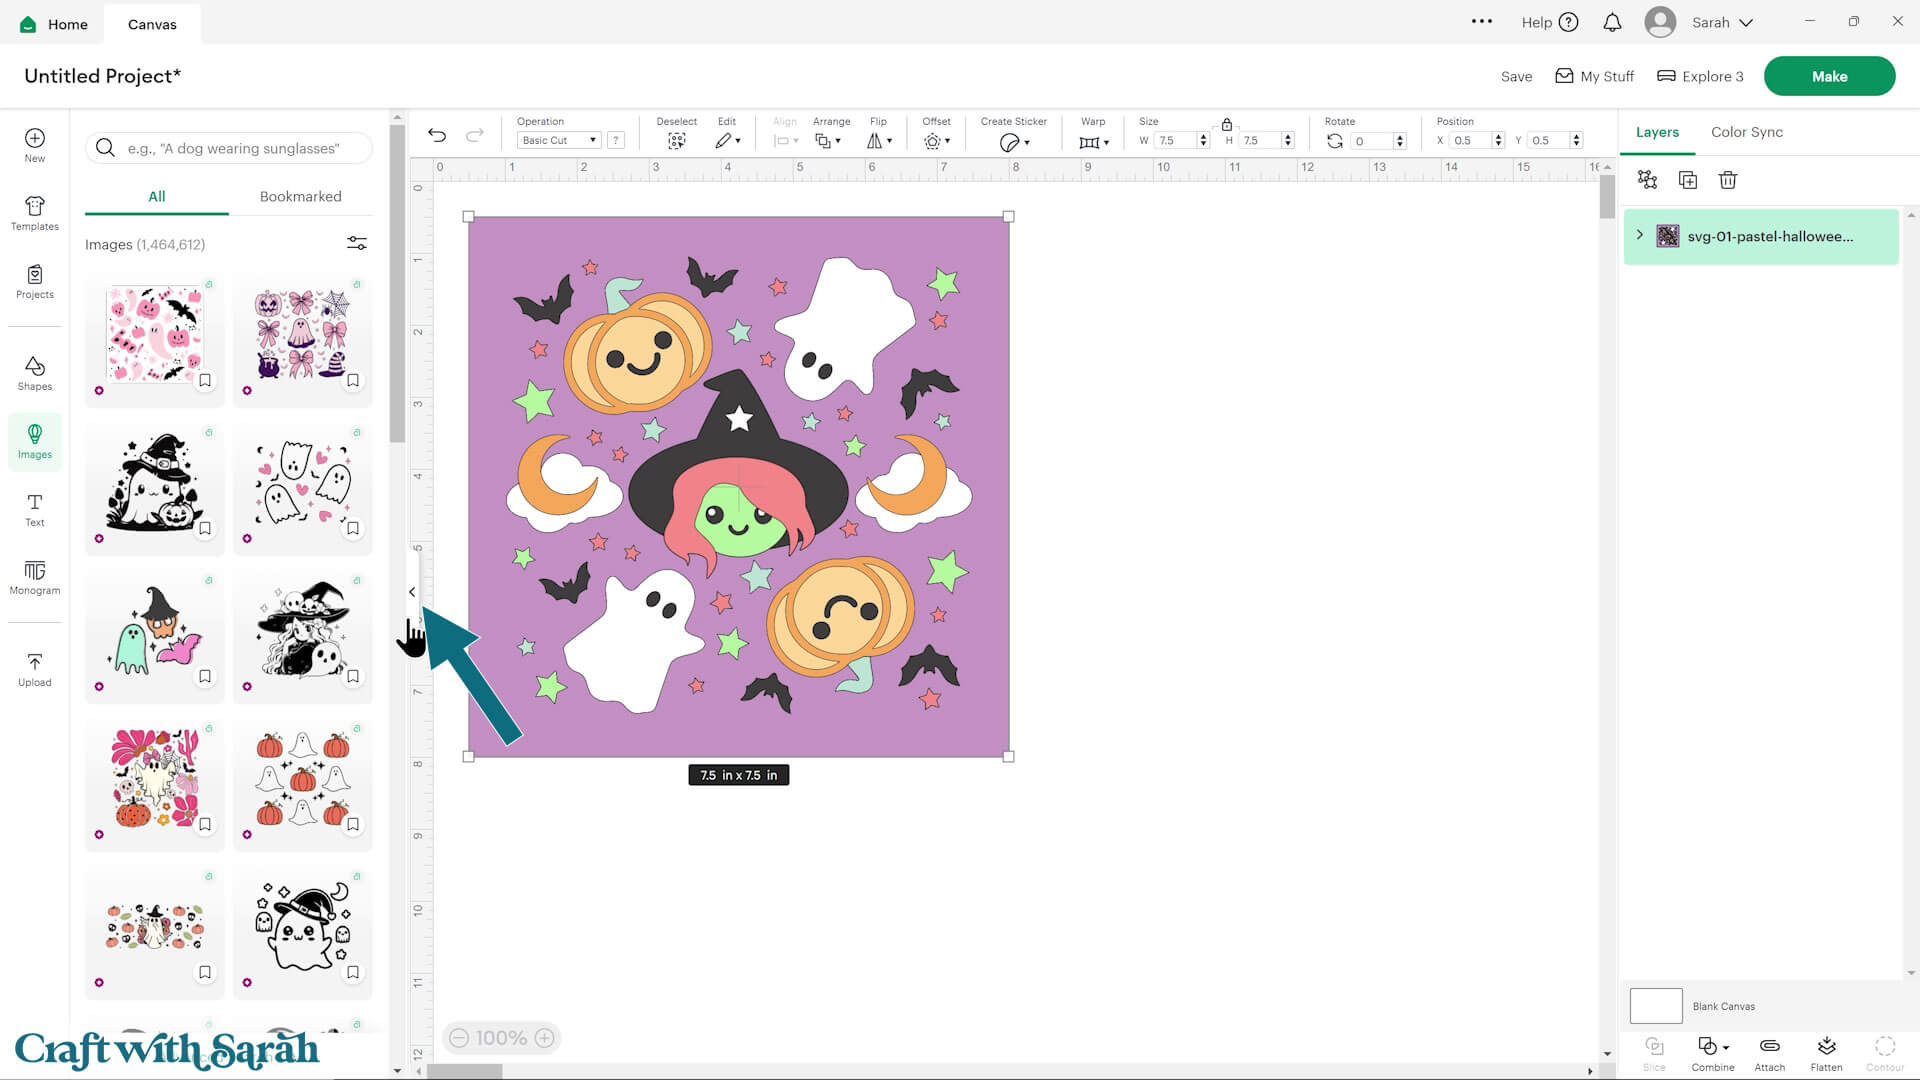Bookmark the pink ghost pattern image

coord(205,380)
